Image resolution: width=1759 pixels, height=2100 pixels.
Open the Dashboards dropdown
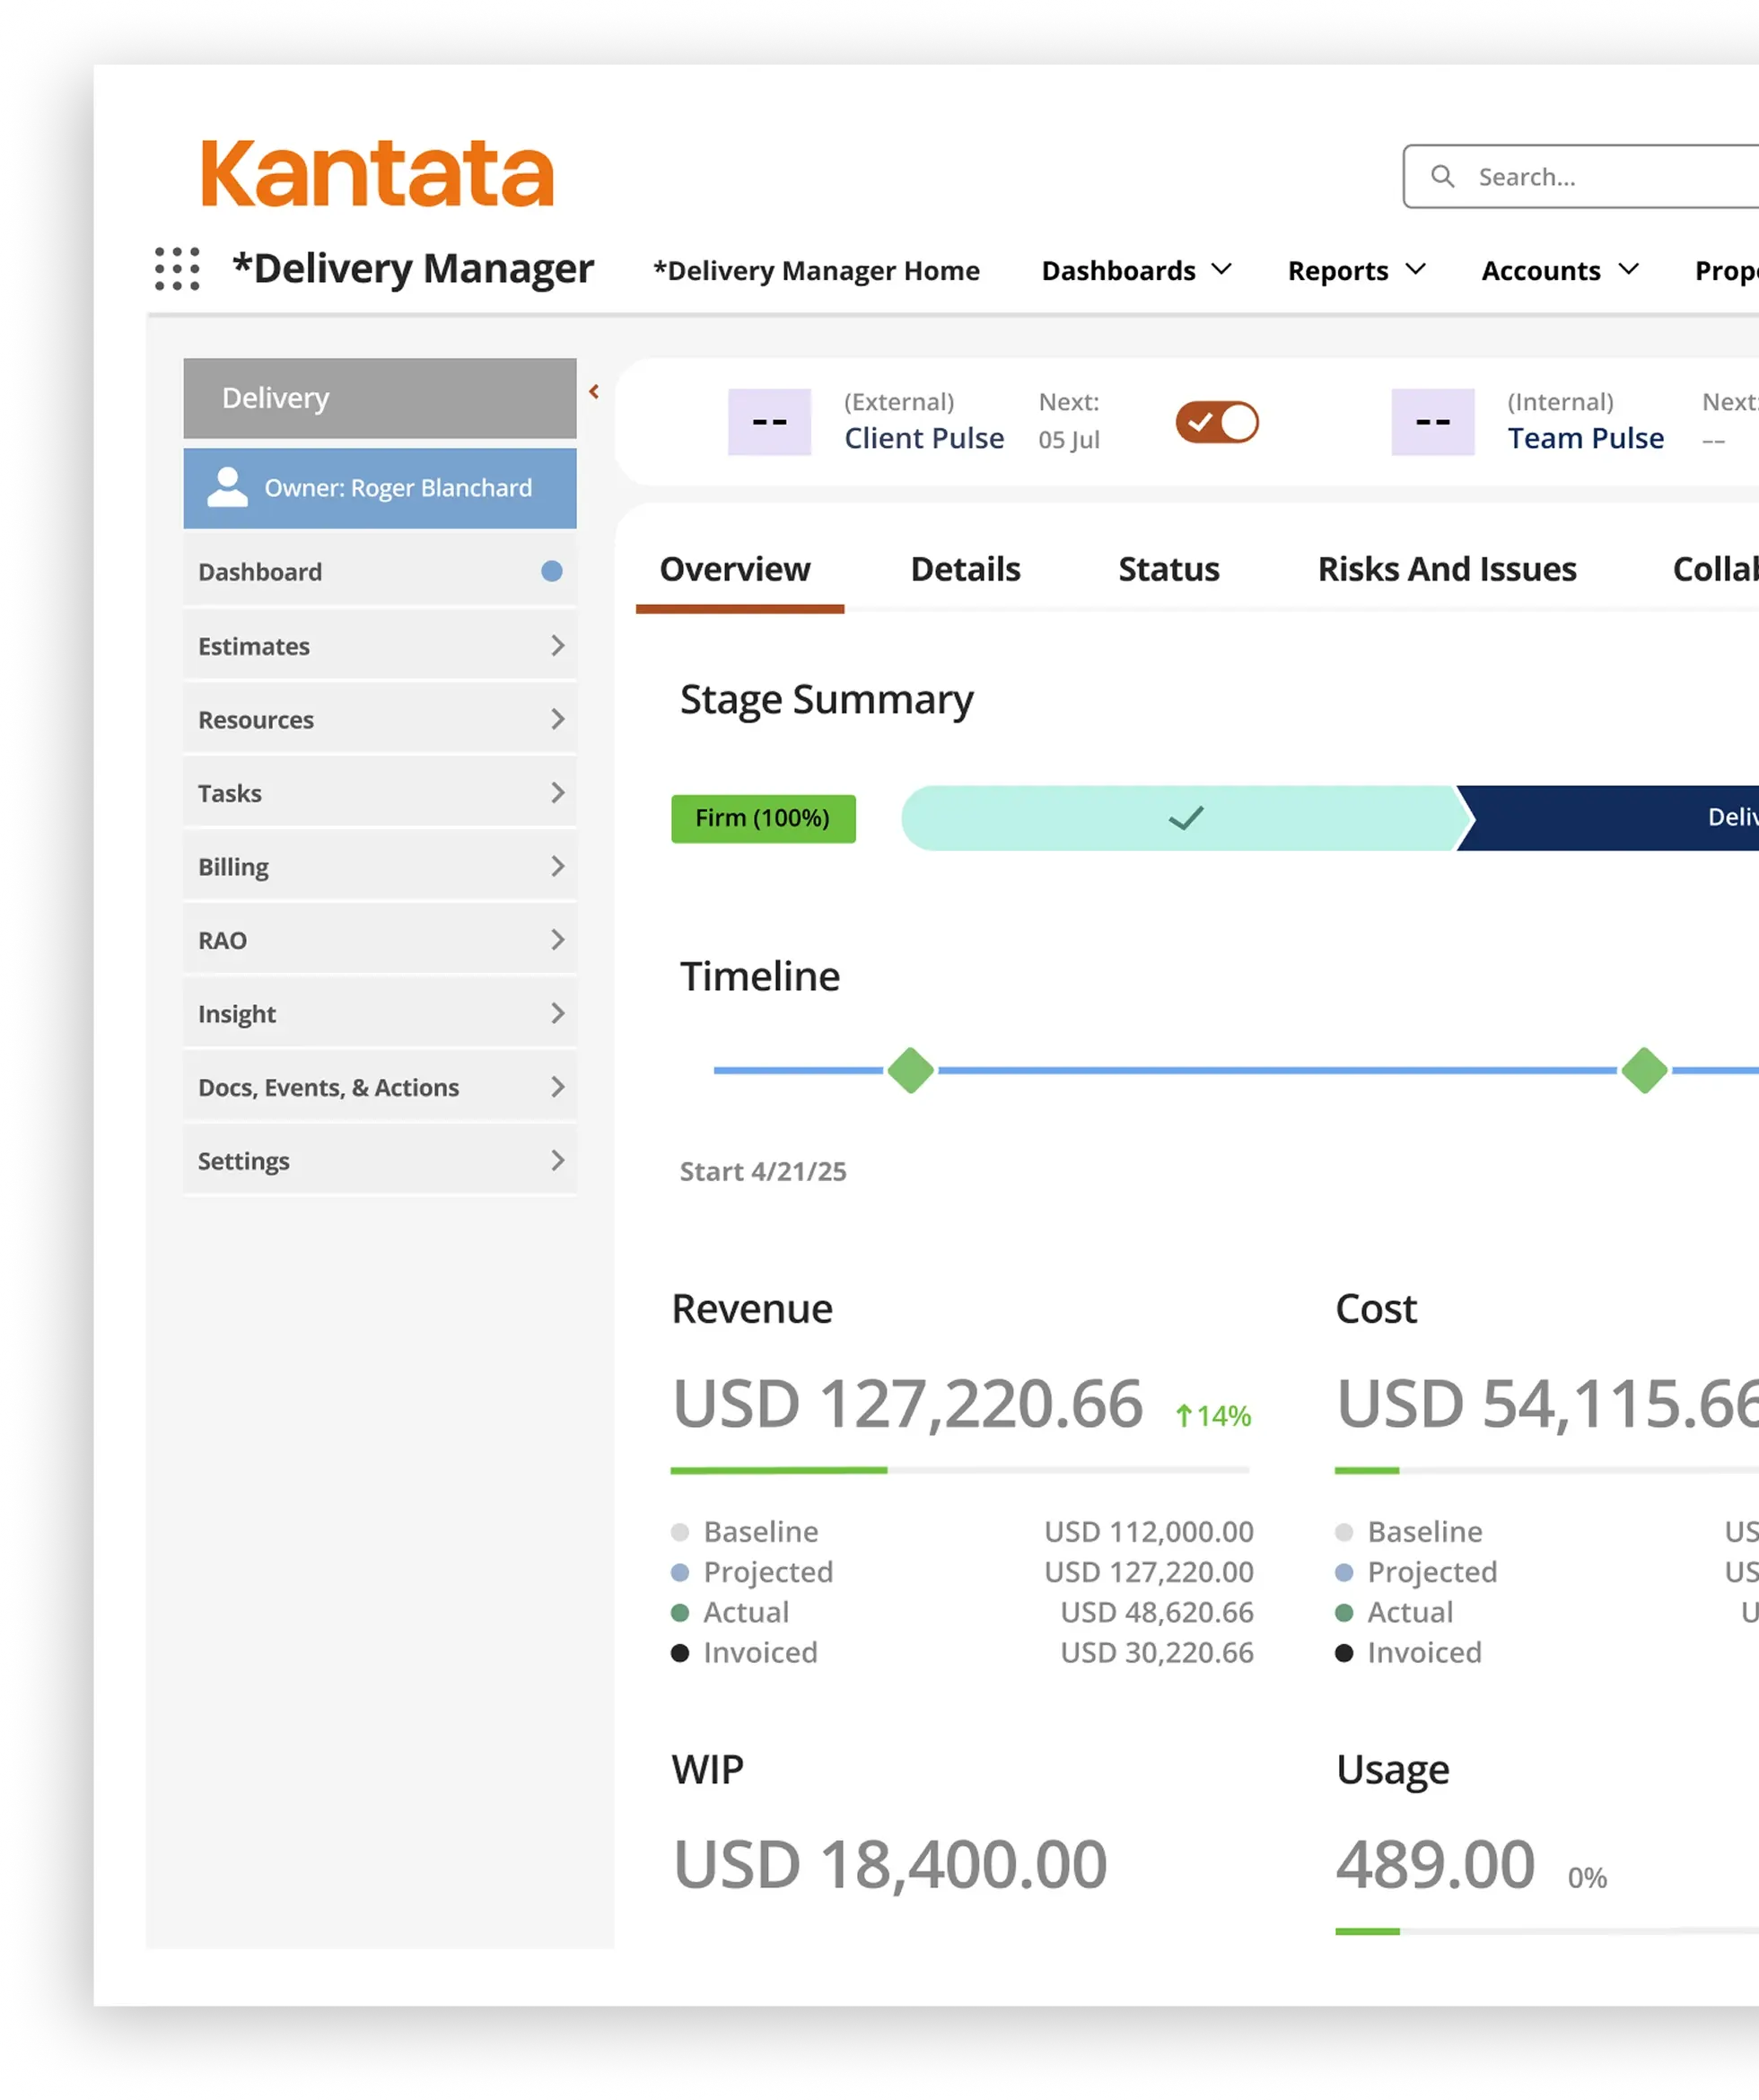click(x=1136, y=270)
